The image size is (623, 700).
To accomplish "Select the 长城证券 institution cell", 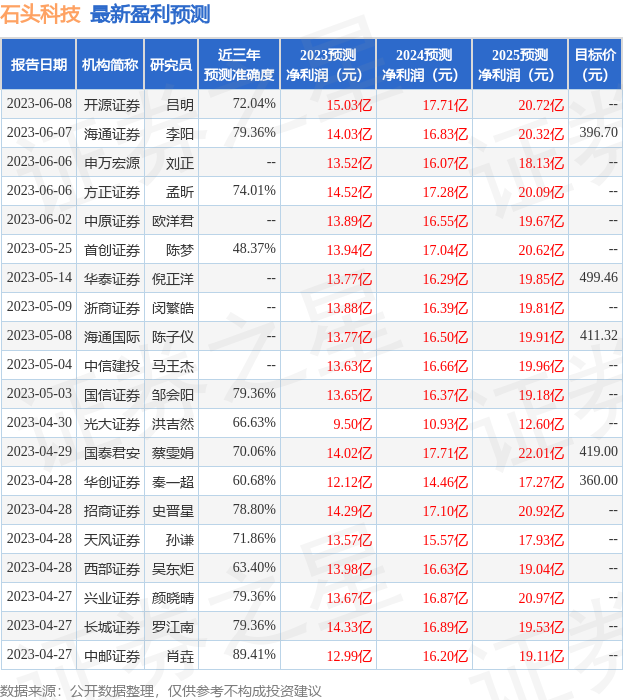I will coord(112,627).
